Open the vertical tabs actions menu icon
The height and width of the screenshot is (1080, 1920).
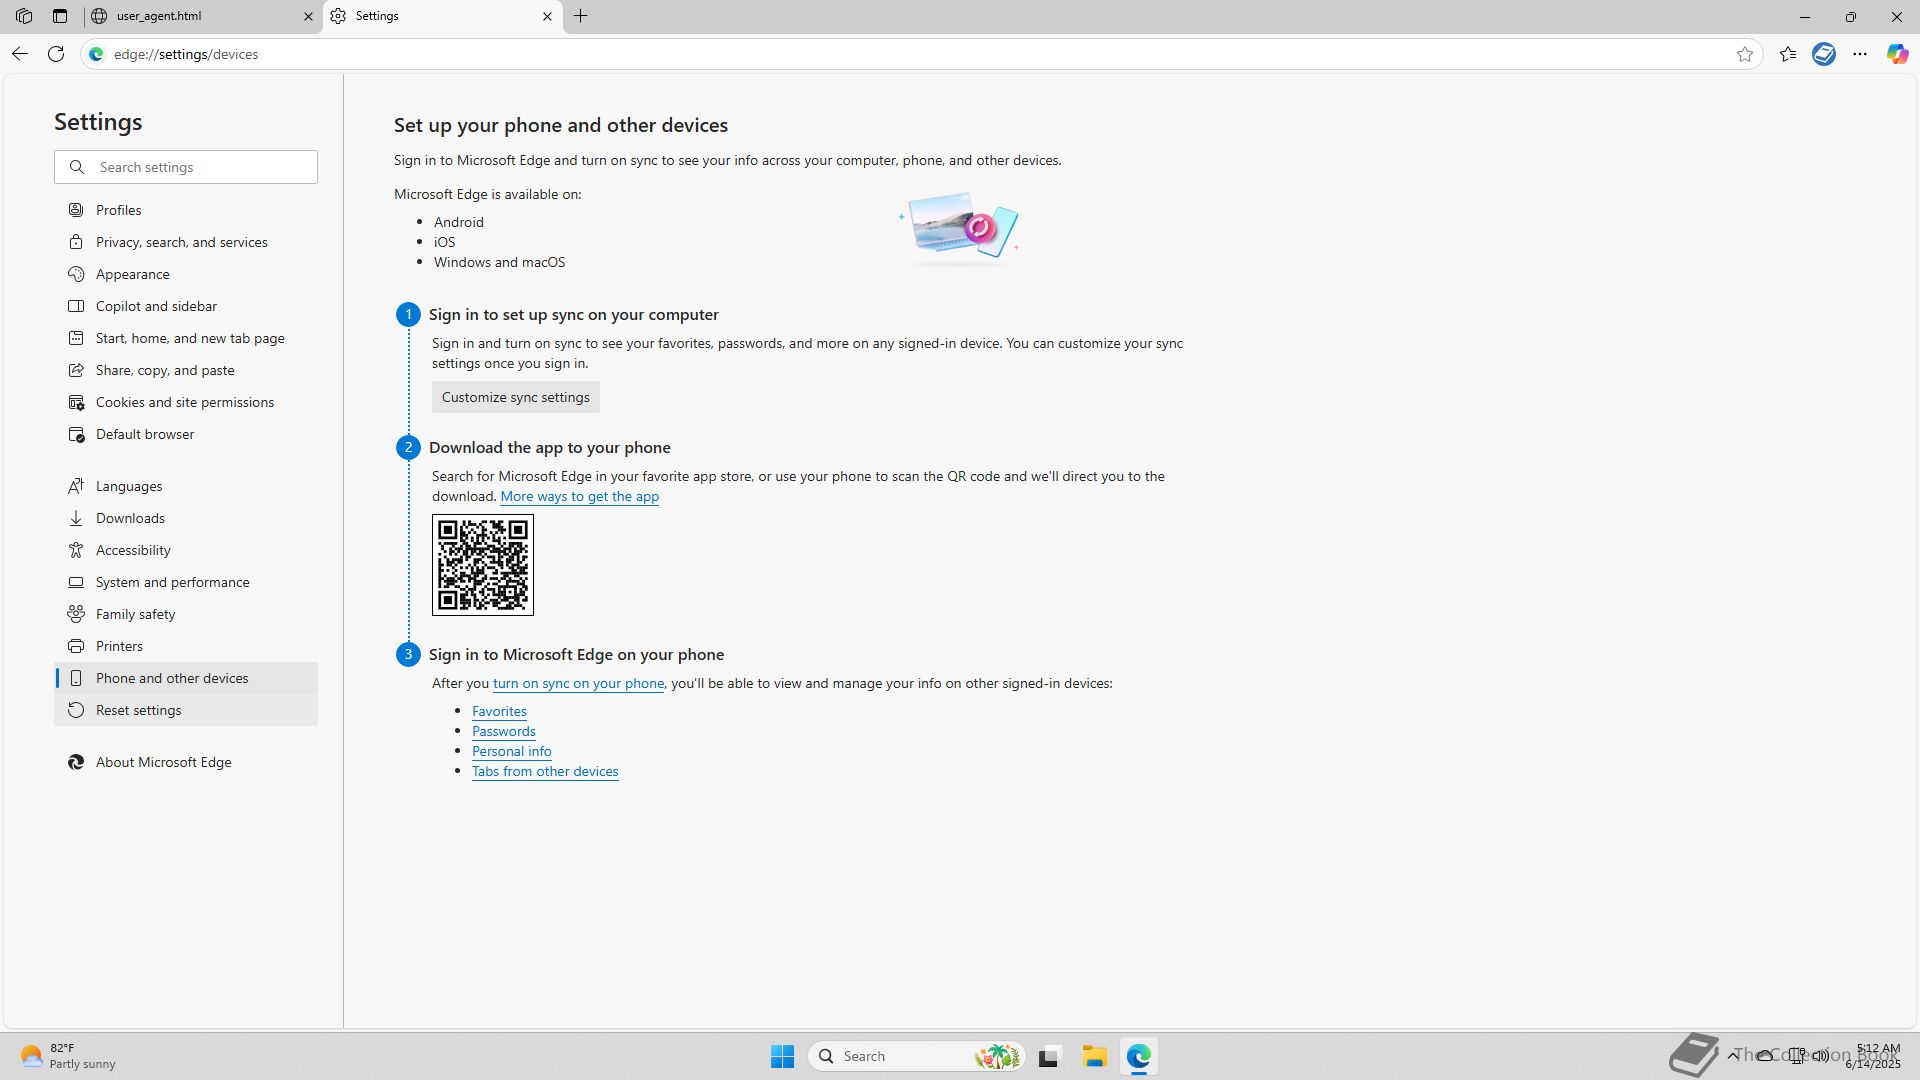pyautogui.click(x=60, y=16)
